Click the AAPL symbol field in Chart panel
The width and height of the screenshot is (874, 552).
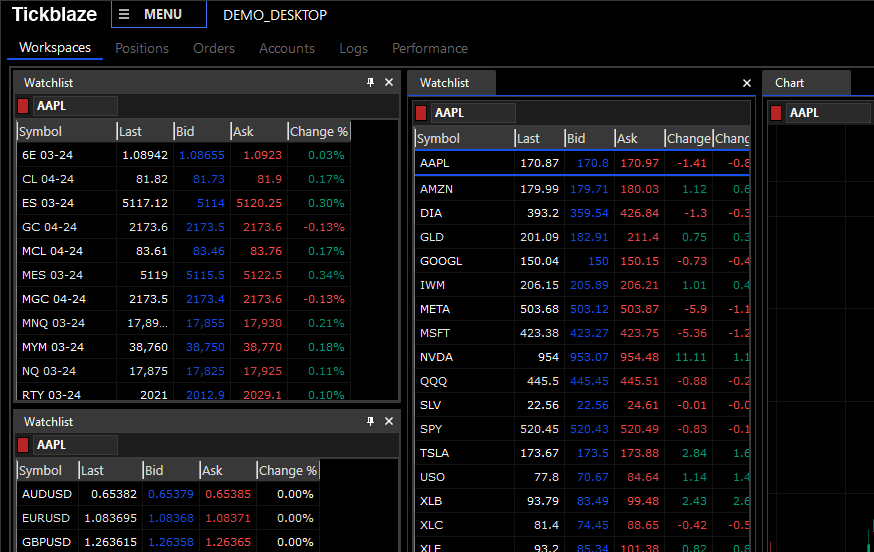pos(828,113)
